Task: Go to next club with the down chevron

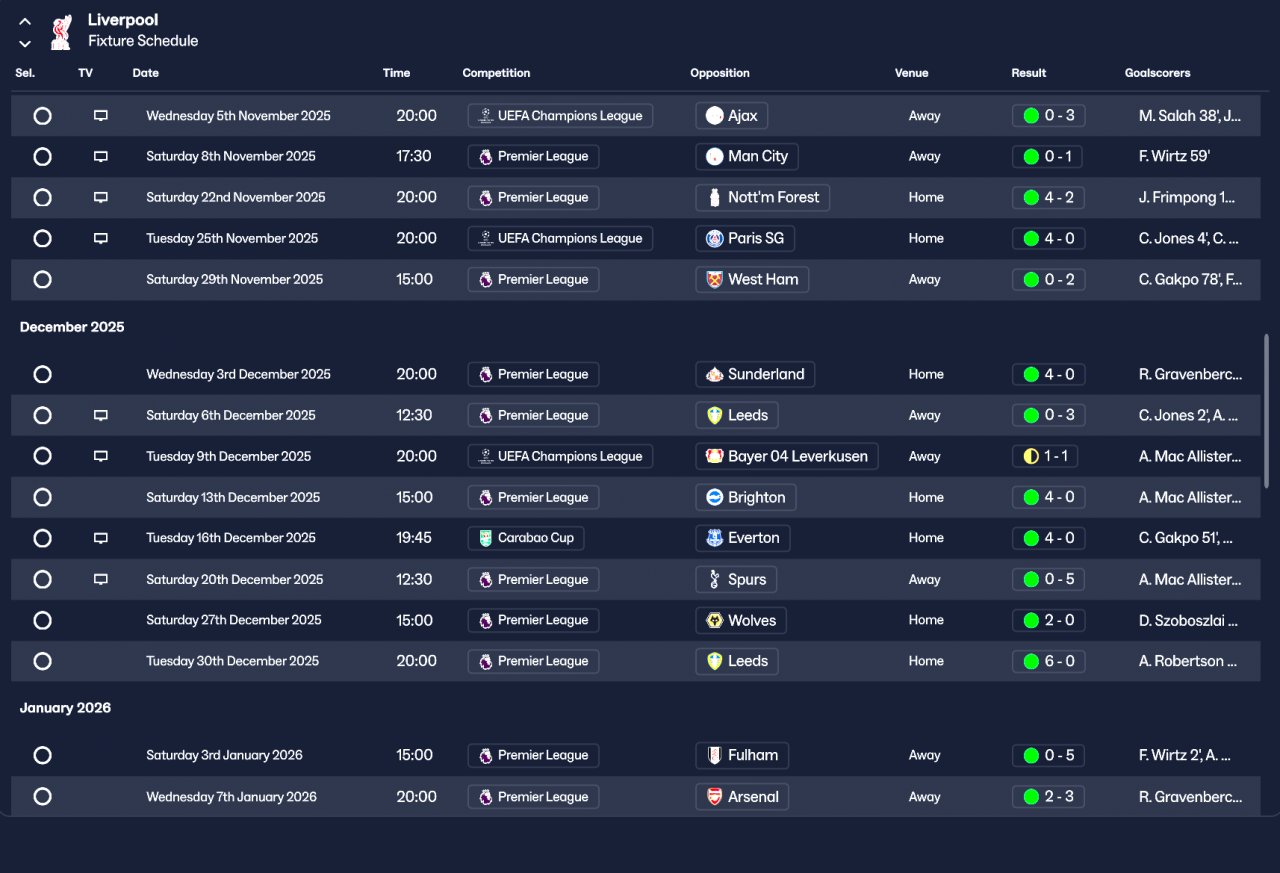Action: coord(25,43)
